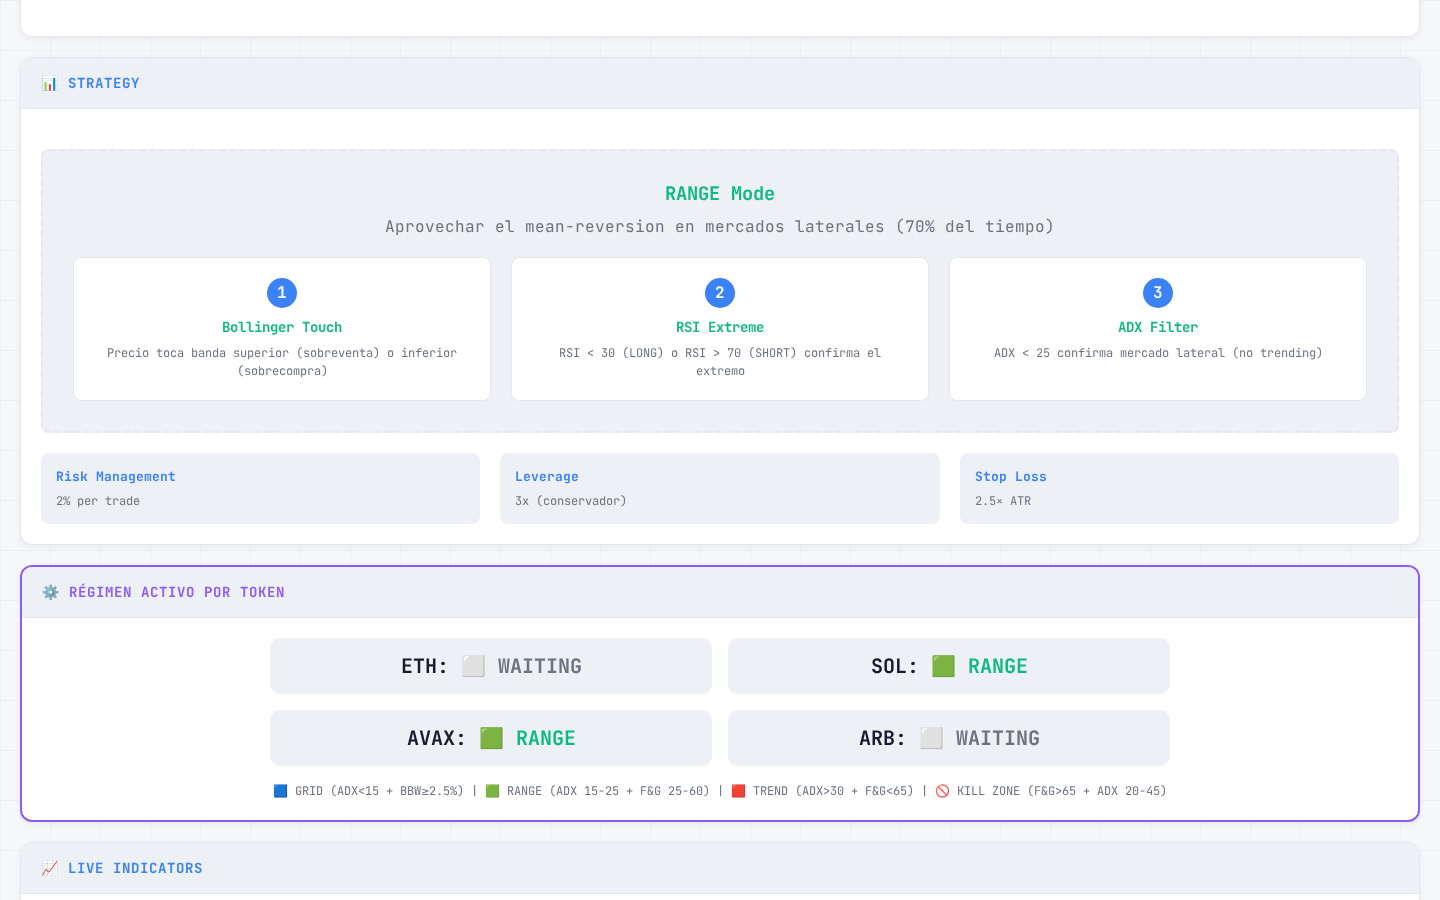Open the Leverage 3x card
Viewport: 1440px width, 900px height.
tap(719, 488)
